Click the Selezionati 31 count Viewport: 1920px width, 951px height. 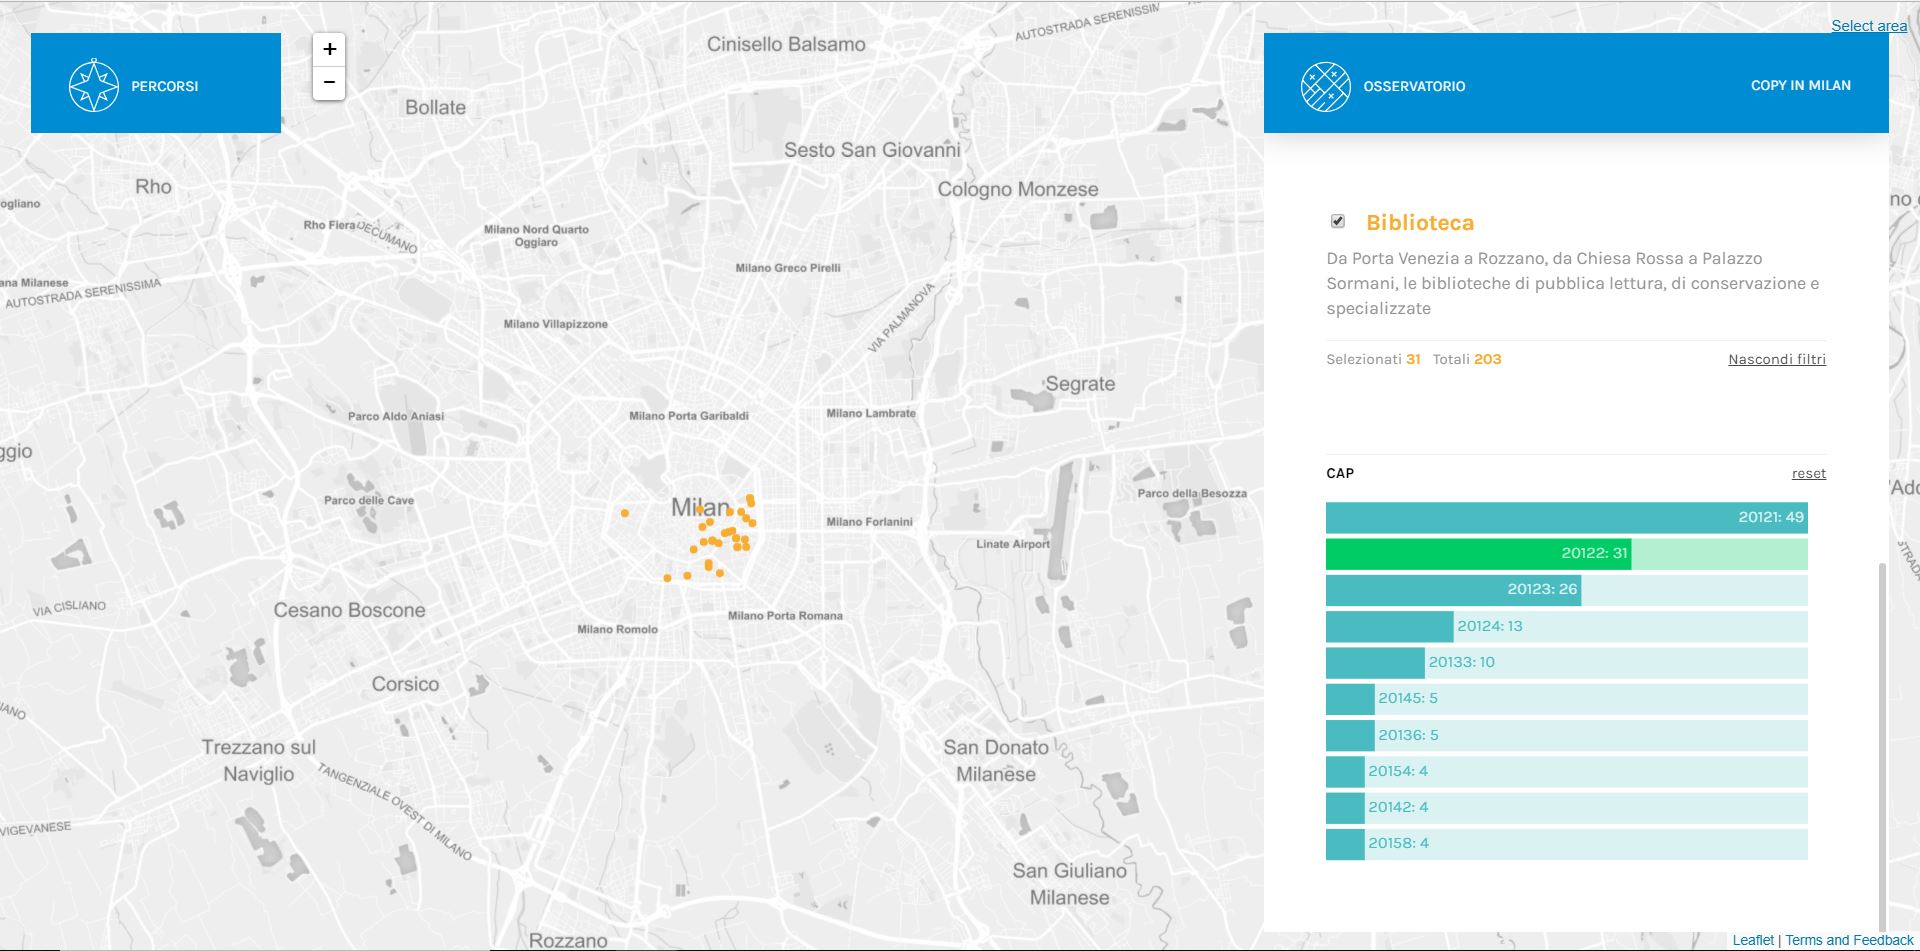click(x=1373, y=359)
